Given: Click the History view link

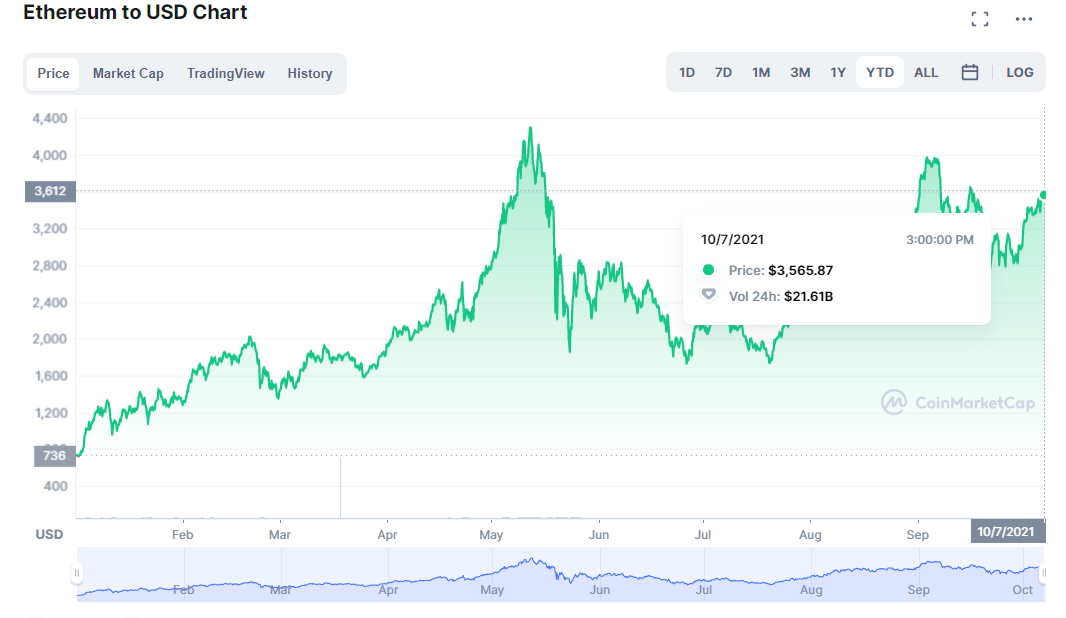Looking at the screenshot, I should point(310,73).
